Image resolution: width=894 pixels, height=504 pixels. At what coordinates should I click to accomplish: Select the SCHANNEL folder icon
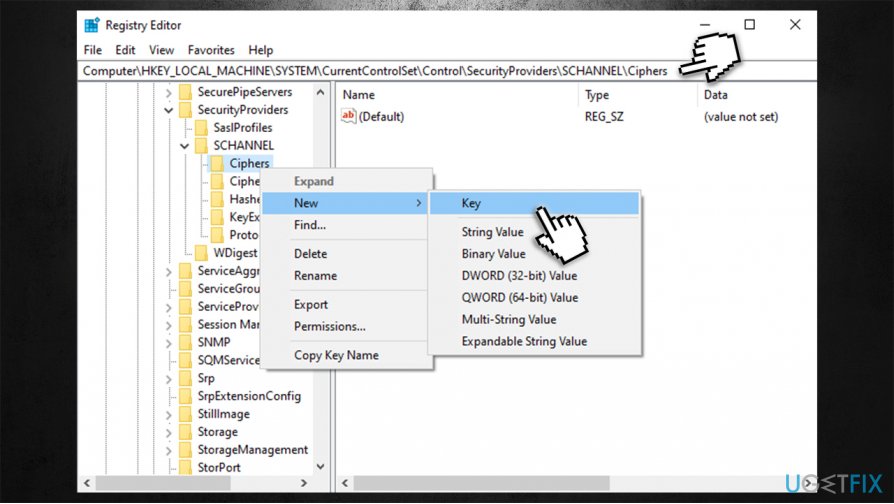pos(201,145)
